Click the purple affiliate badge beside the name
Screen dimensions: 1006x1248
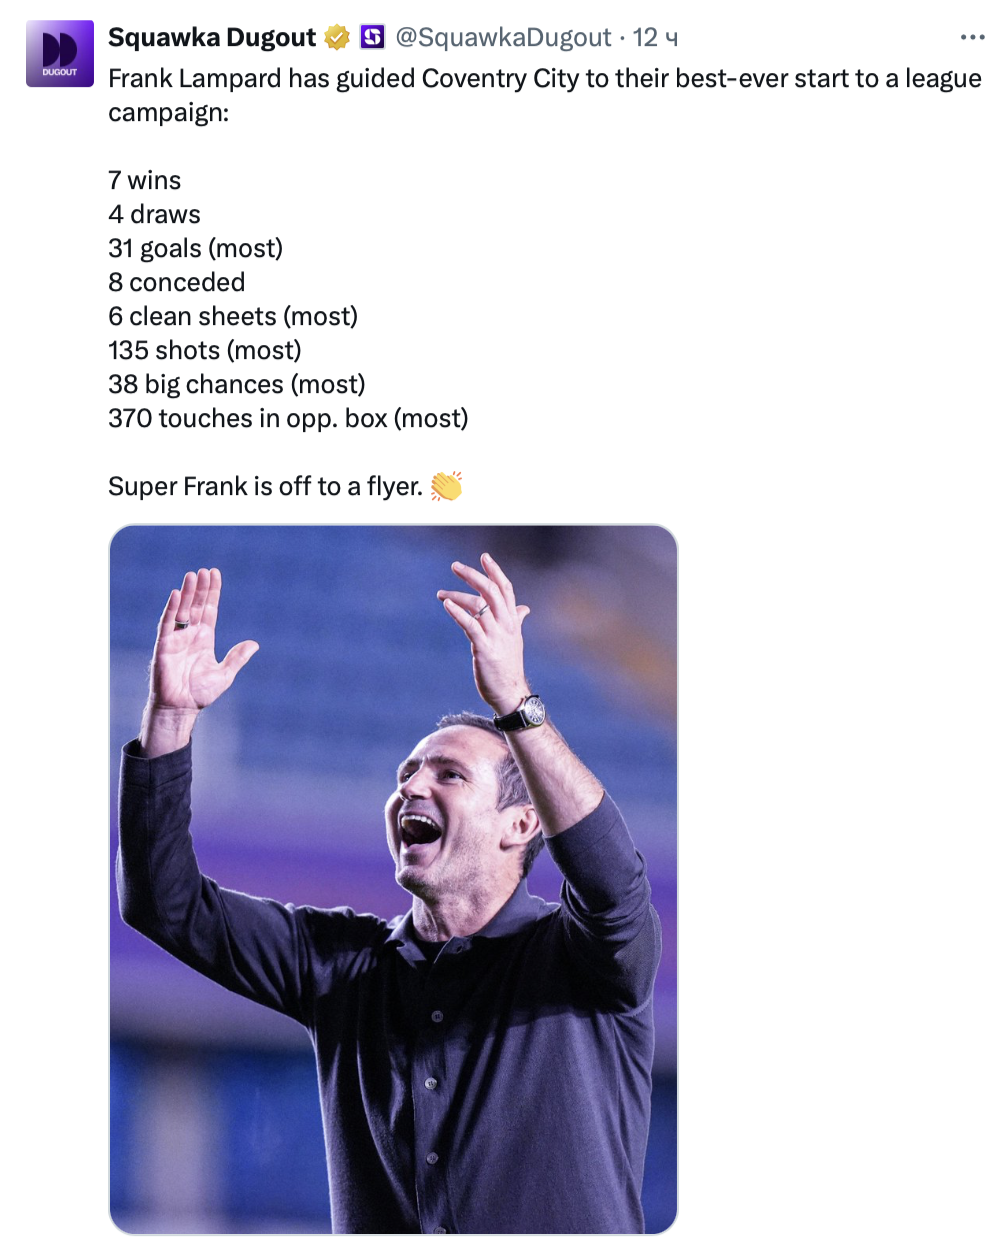click(372, 38)
